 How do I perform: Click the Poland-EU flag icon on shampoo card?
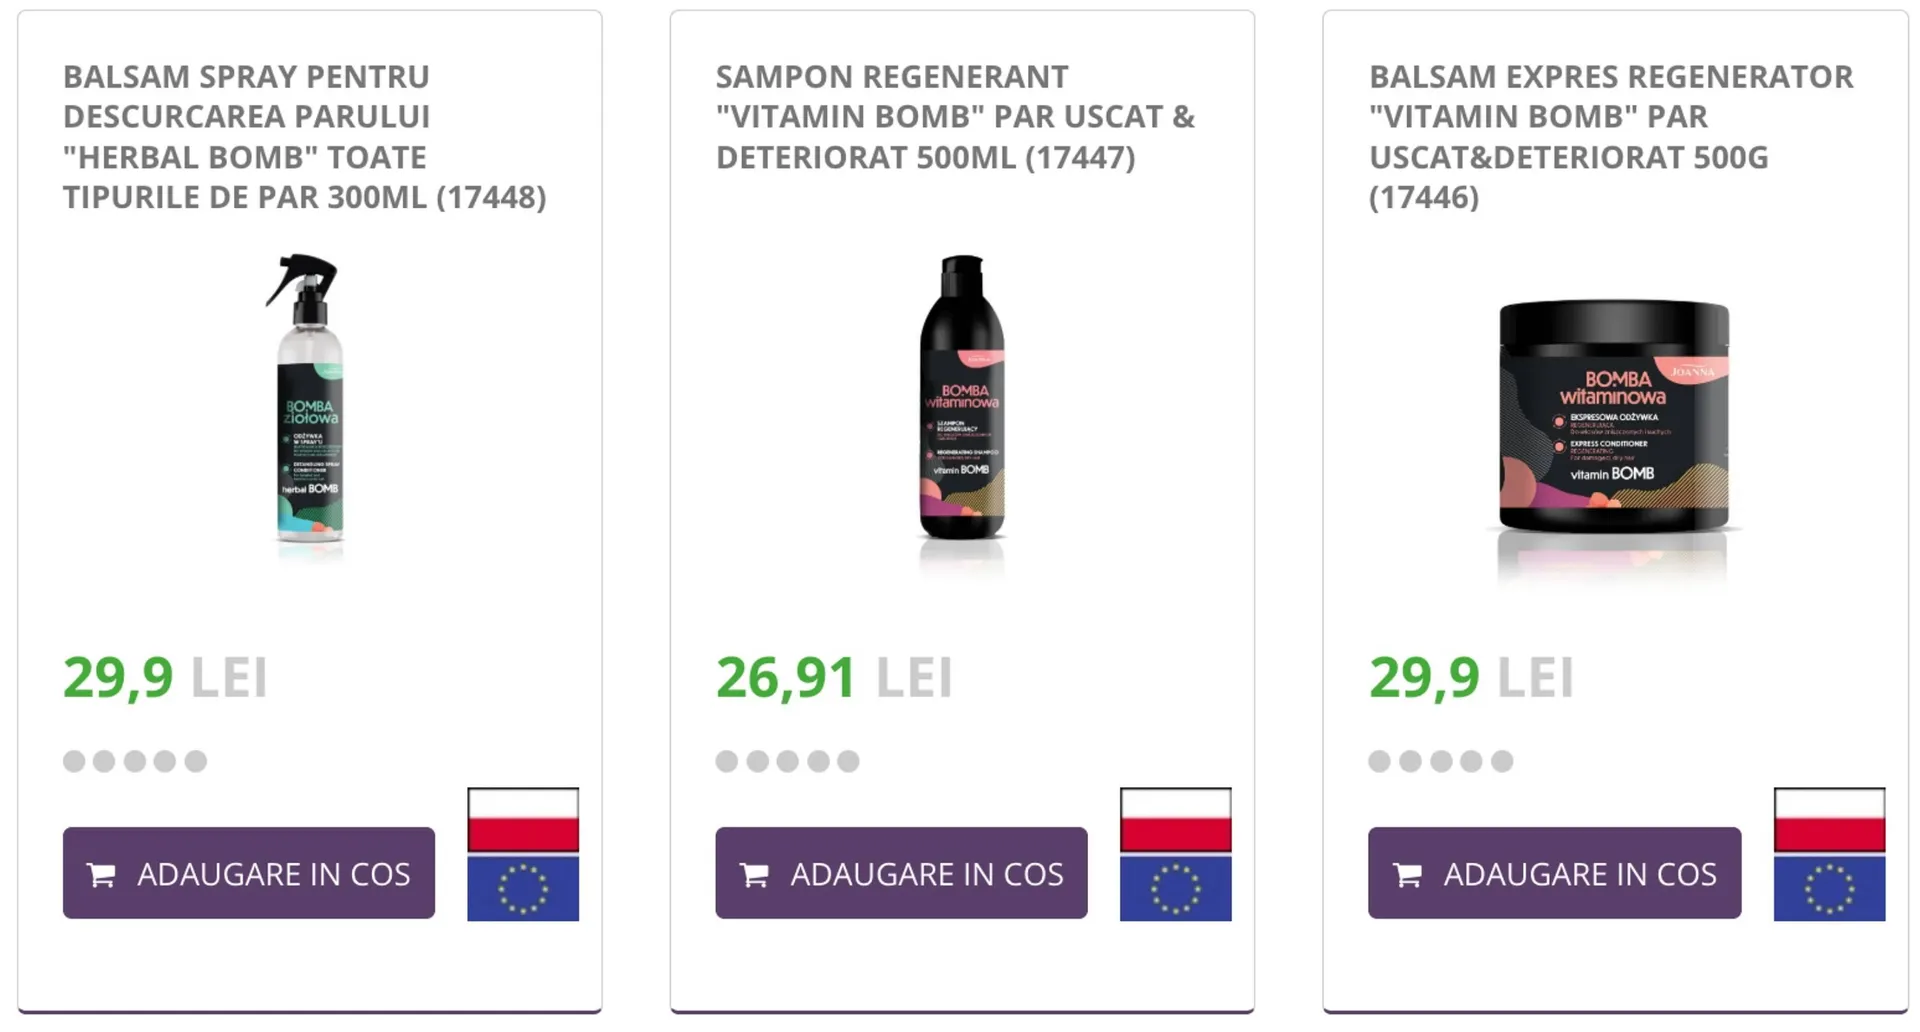click(1175, 854)
